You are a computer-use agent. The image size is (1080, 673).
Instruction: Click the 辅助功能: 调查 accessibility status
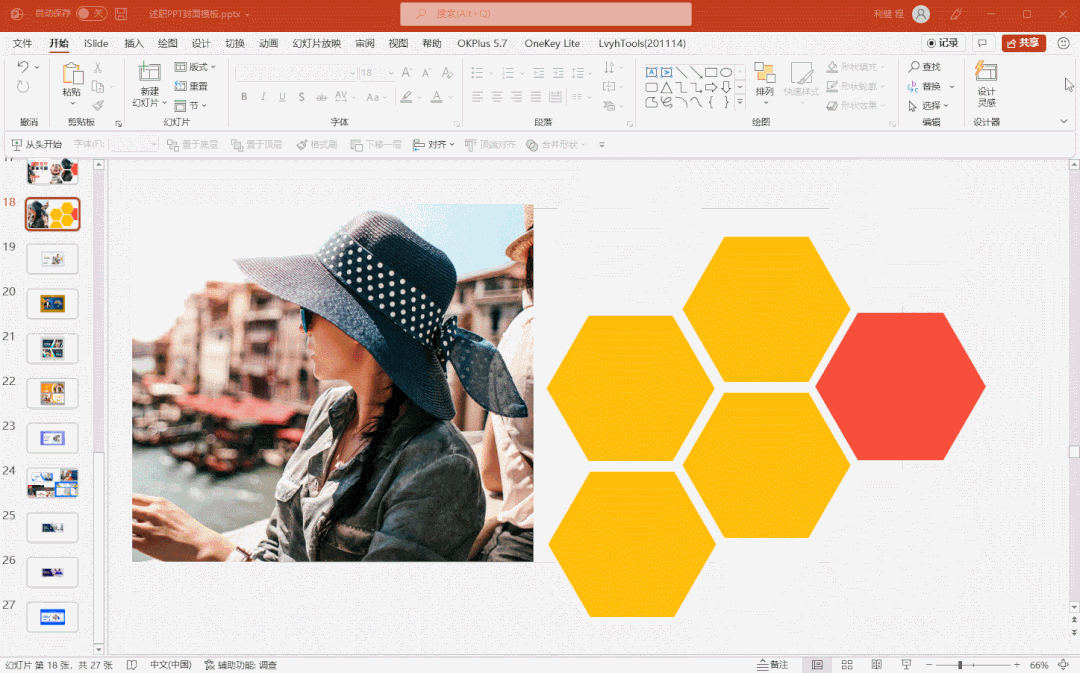point(241,665)
